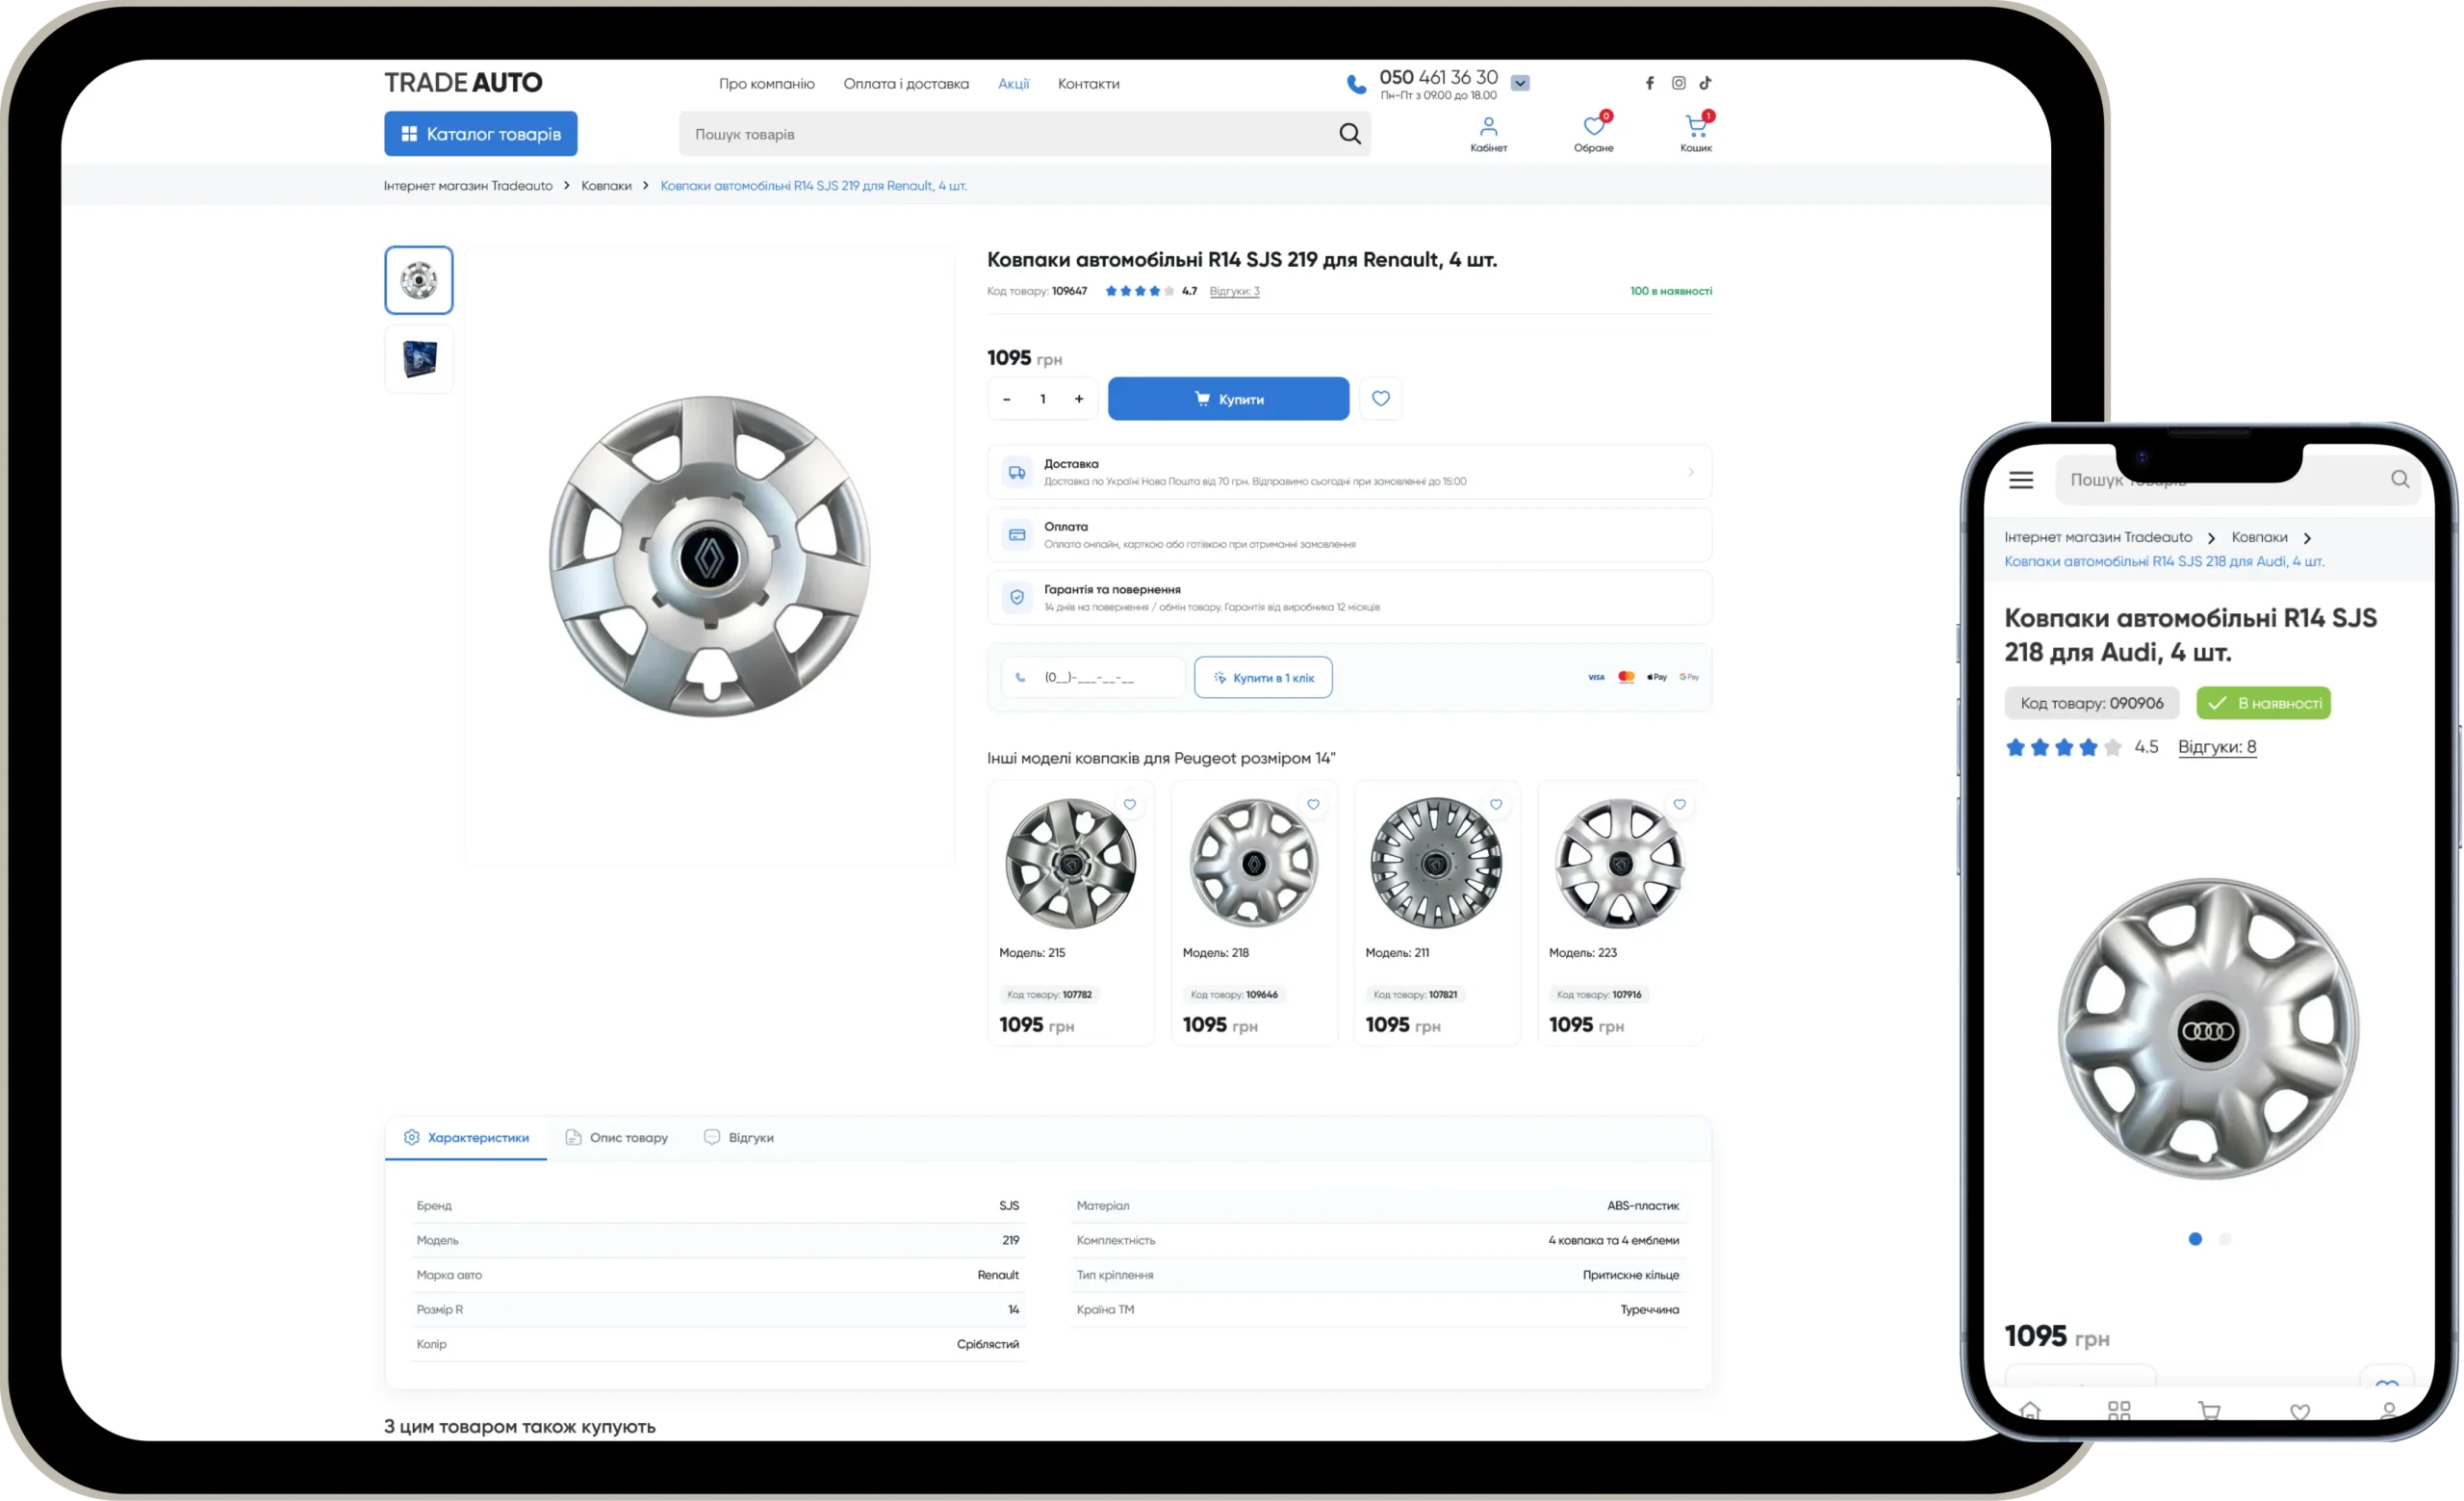Open the Відгуки: 8 link on the phone
Viewport: 2464px width, 1501px height.
[x=2217, y=746]
